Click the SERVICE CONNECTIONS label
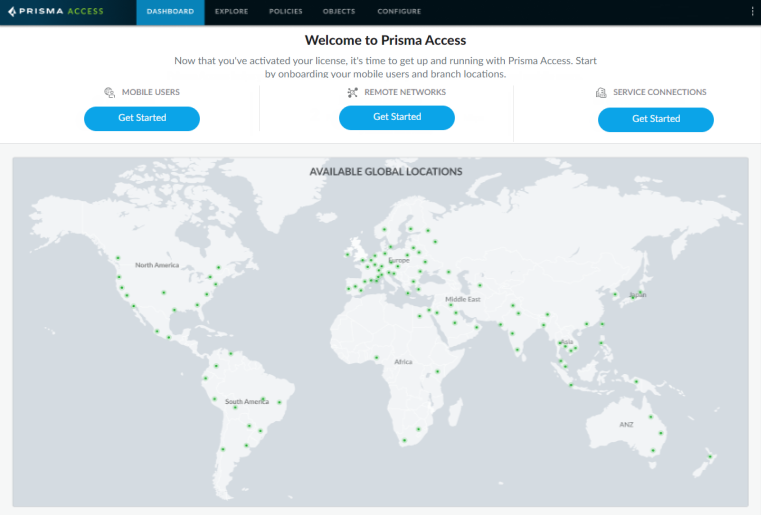 660,92
